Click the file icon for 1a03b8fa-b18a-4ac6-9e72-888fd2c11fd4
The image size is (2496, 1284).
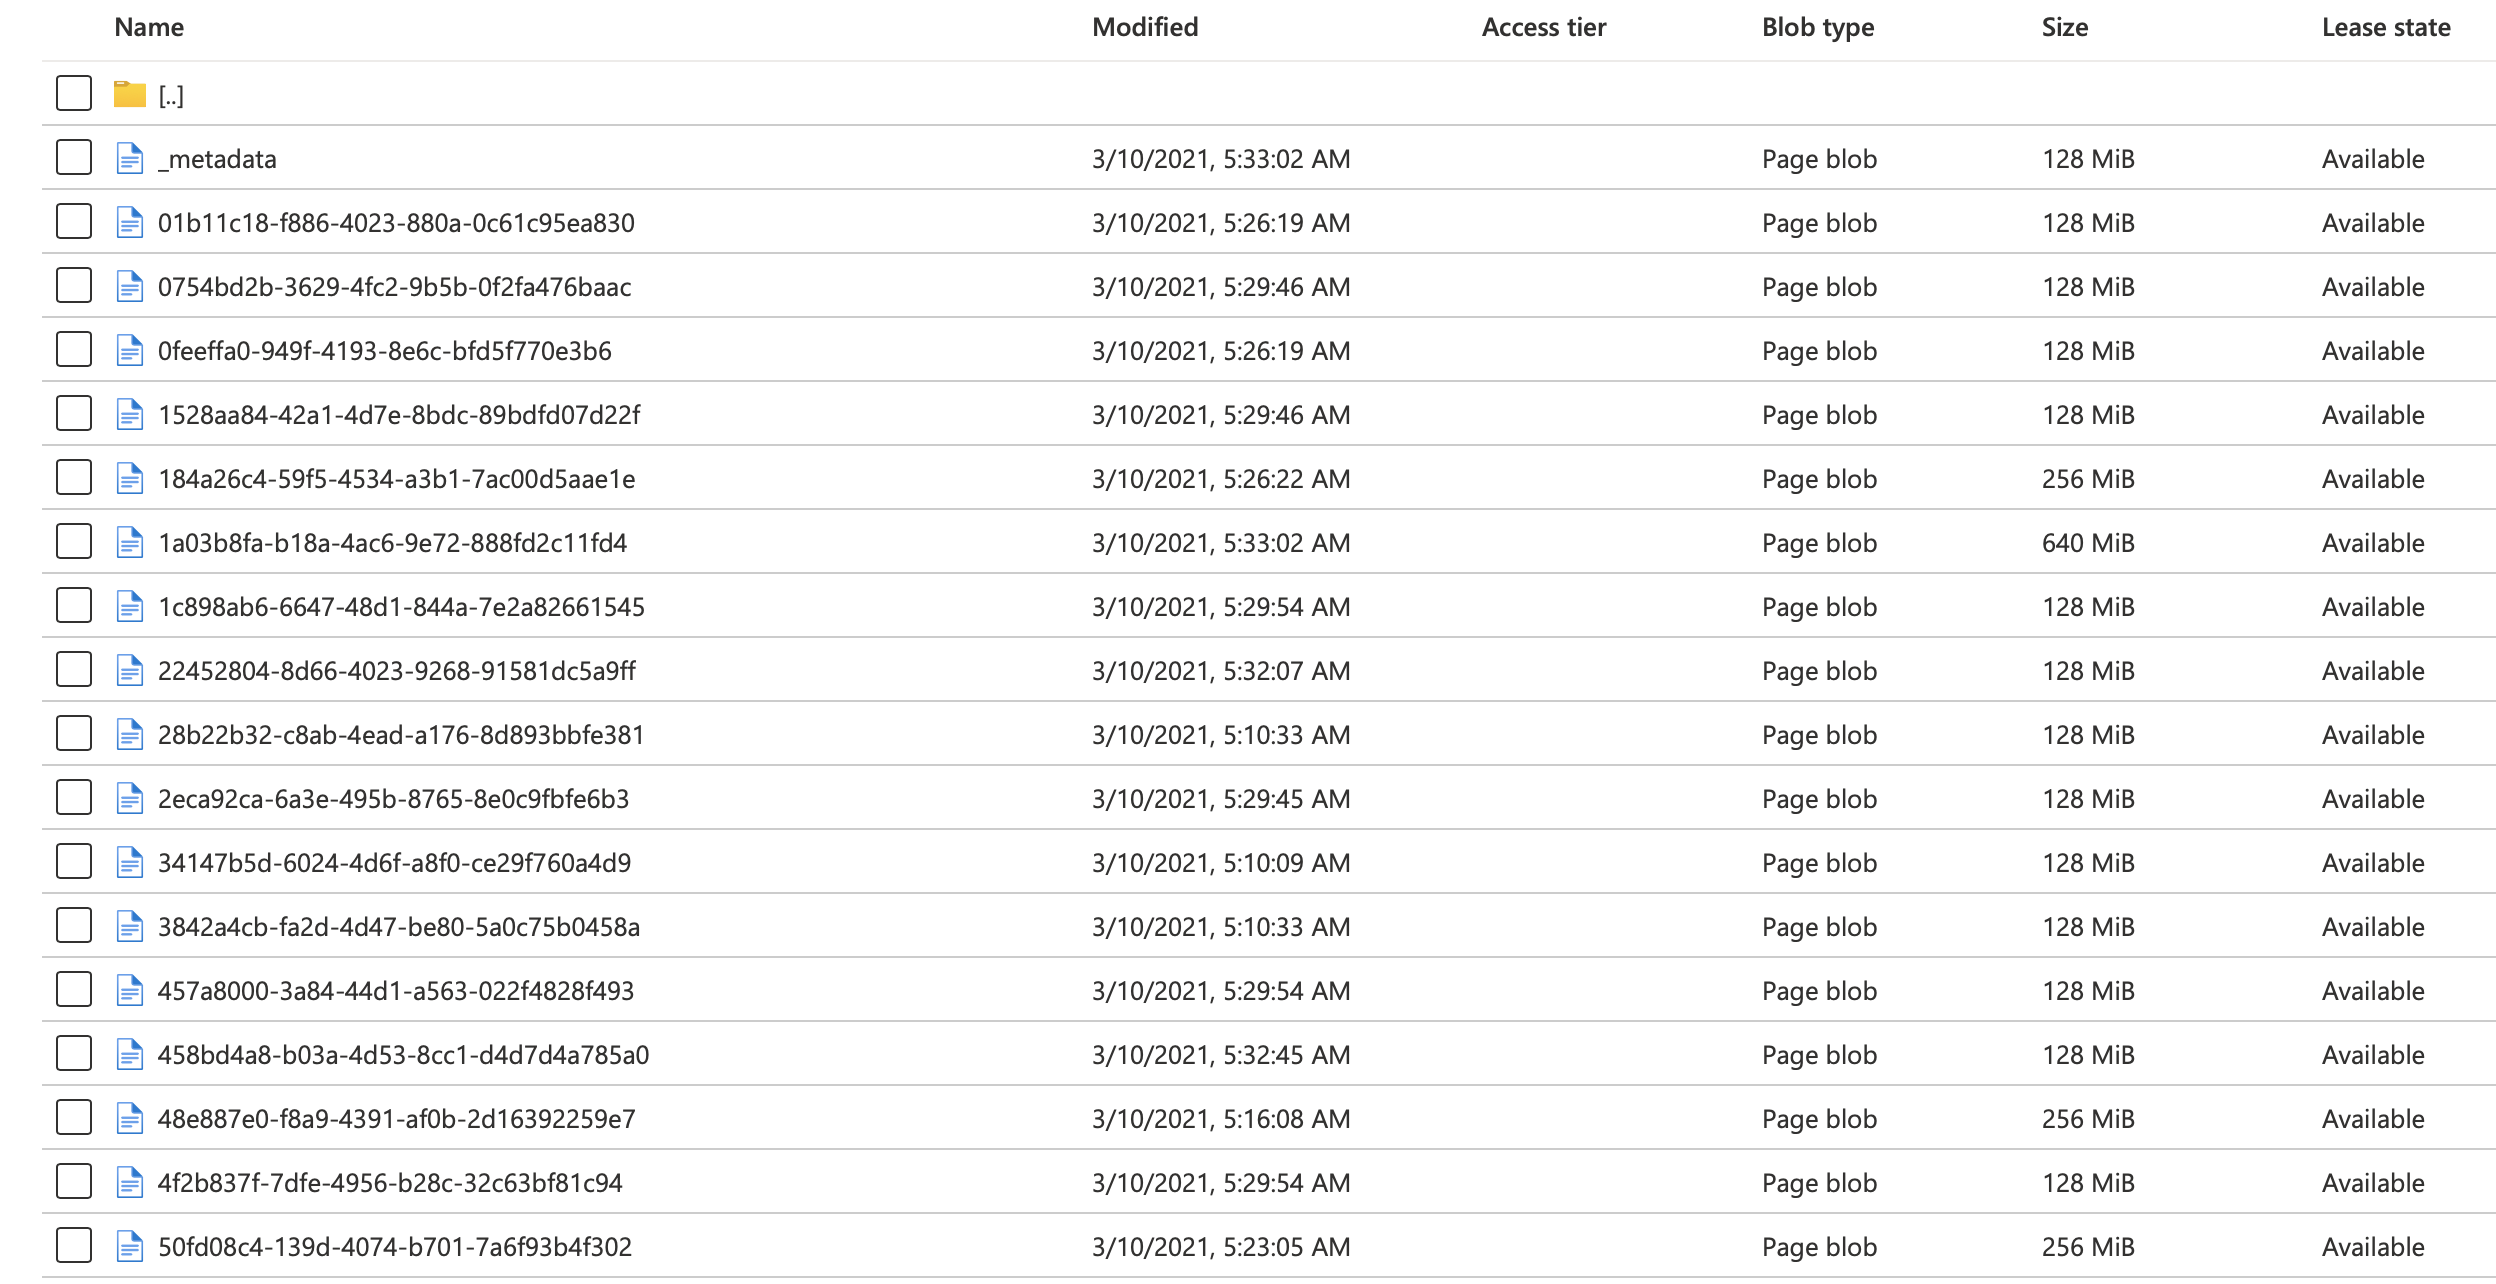[x=130, y=543]
